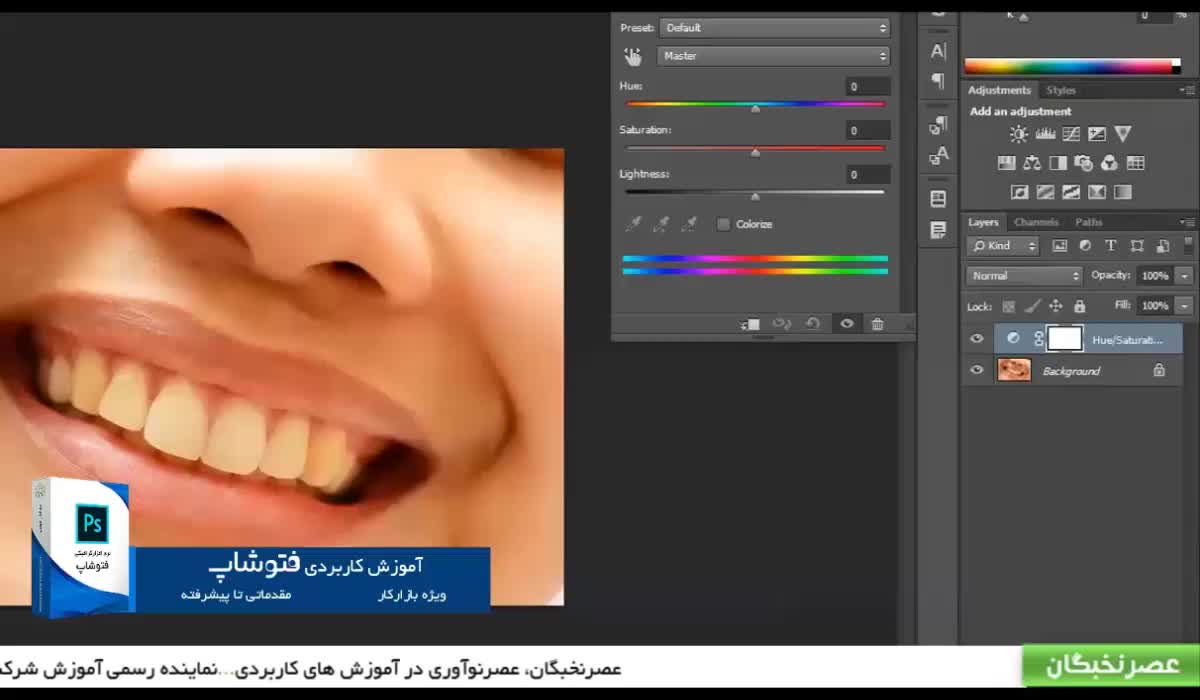Hide the Background layer
The height and width of the screenshot is (700, 1200).
pyautogui.click(x=977, y=370)
